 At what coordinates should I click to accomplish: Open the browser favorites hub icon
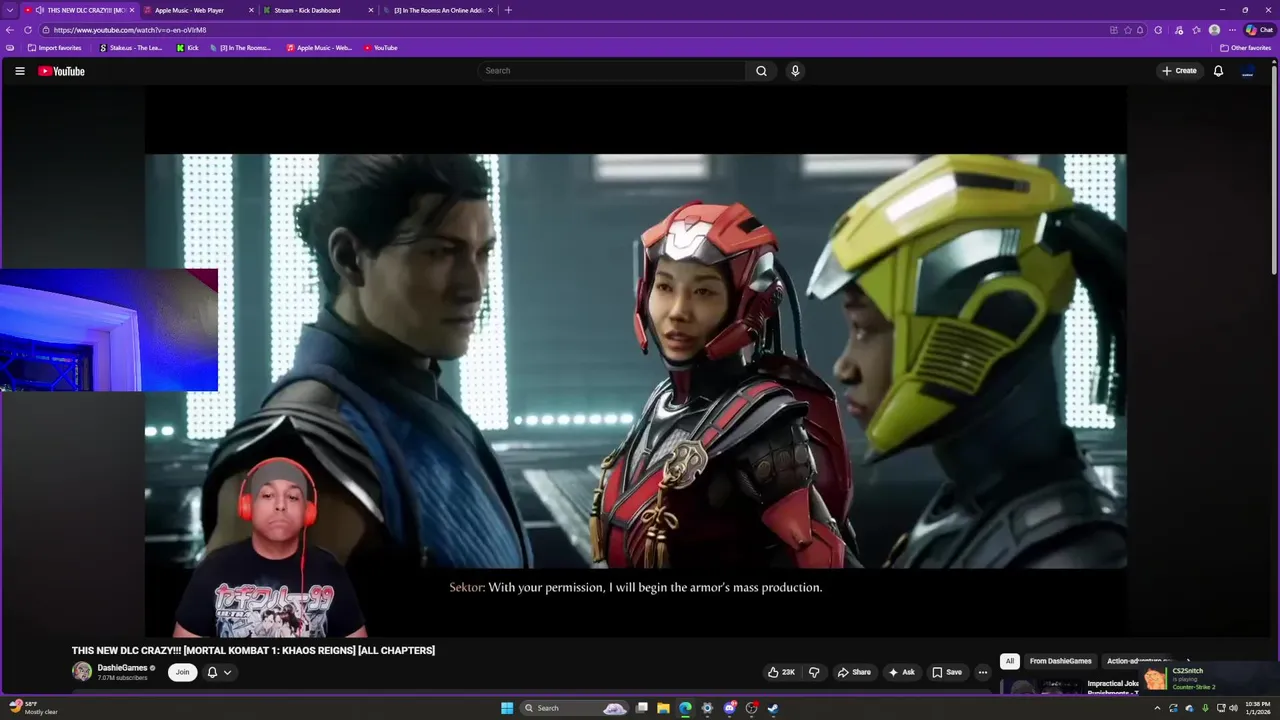[x=1196, y=30]
